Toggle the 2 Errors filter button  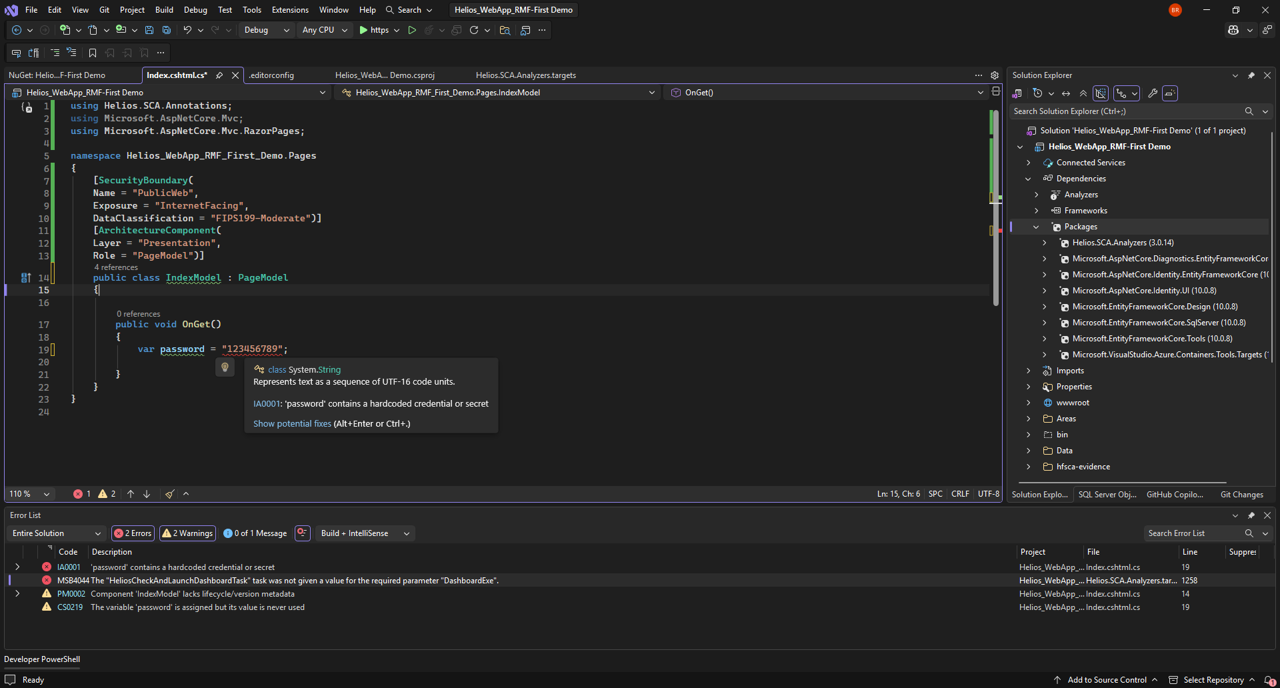[x=133, y=533]
